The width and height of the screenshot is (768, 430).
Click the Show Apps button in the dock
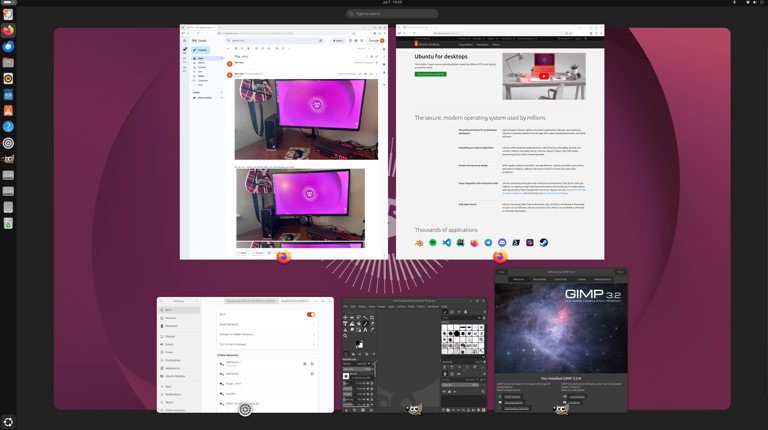pyautogui.click(x=8, y=422)
